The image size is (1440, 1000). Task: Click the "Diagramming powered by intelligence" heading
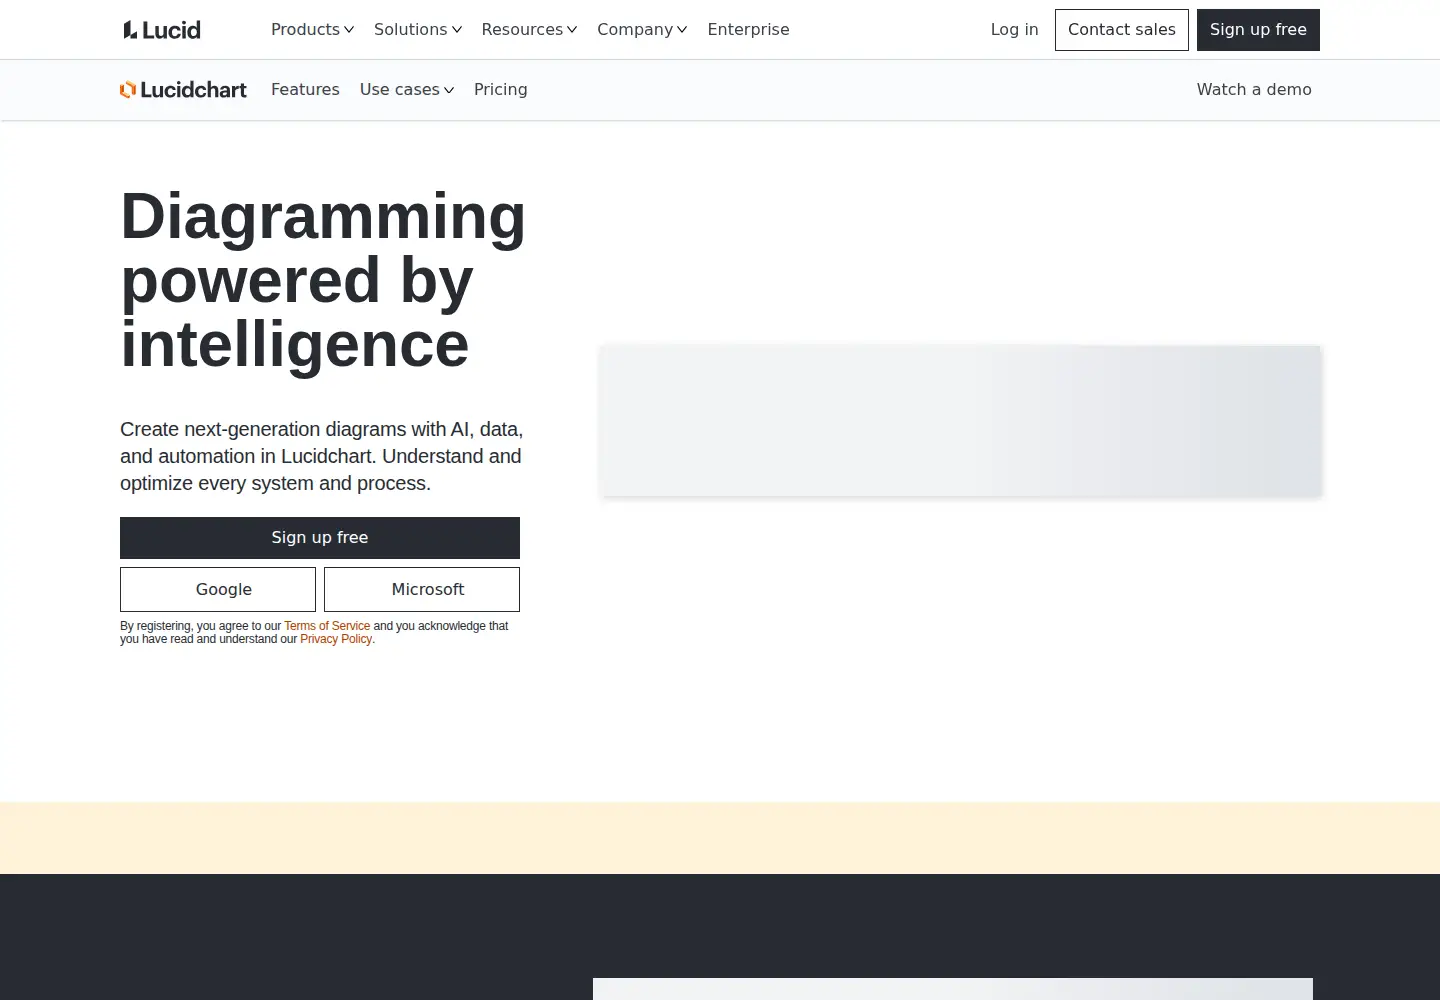pyautogui.click(x=323, y=280)
